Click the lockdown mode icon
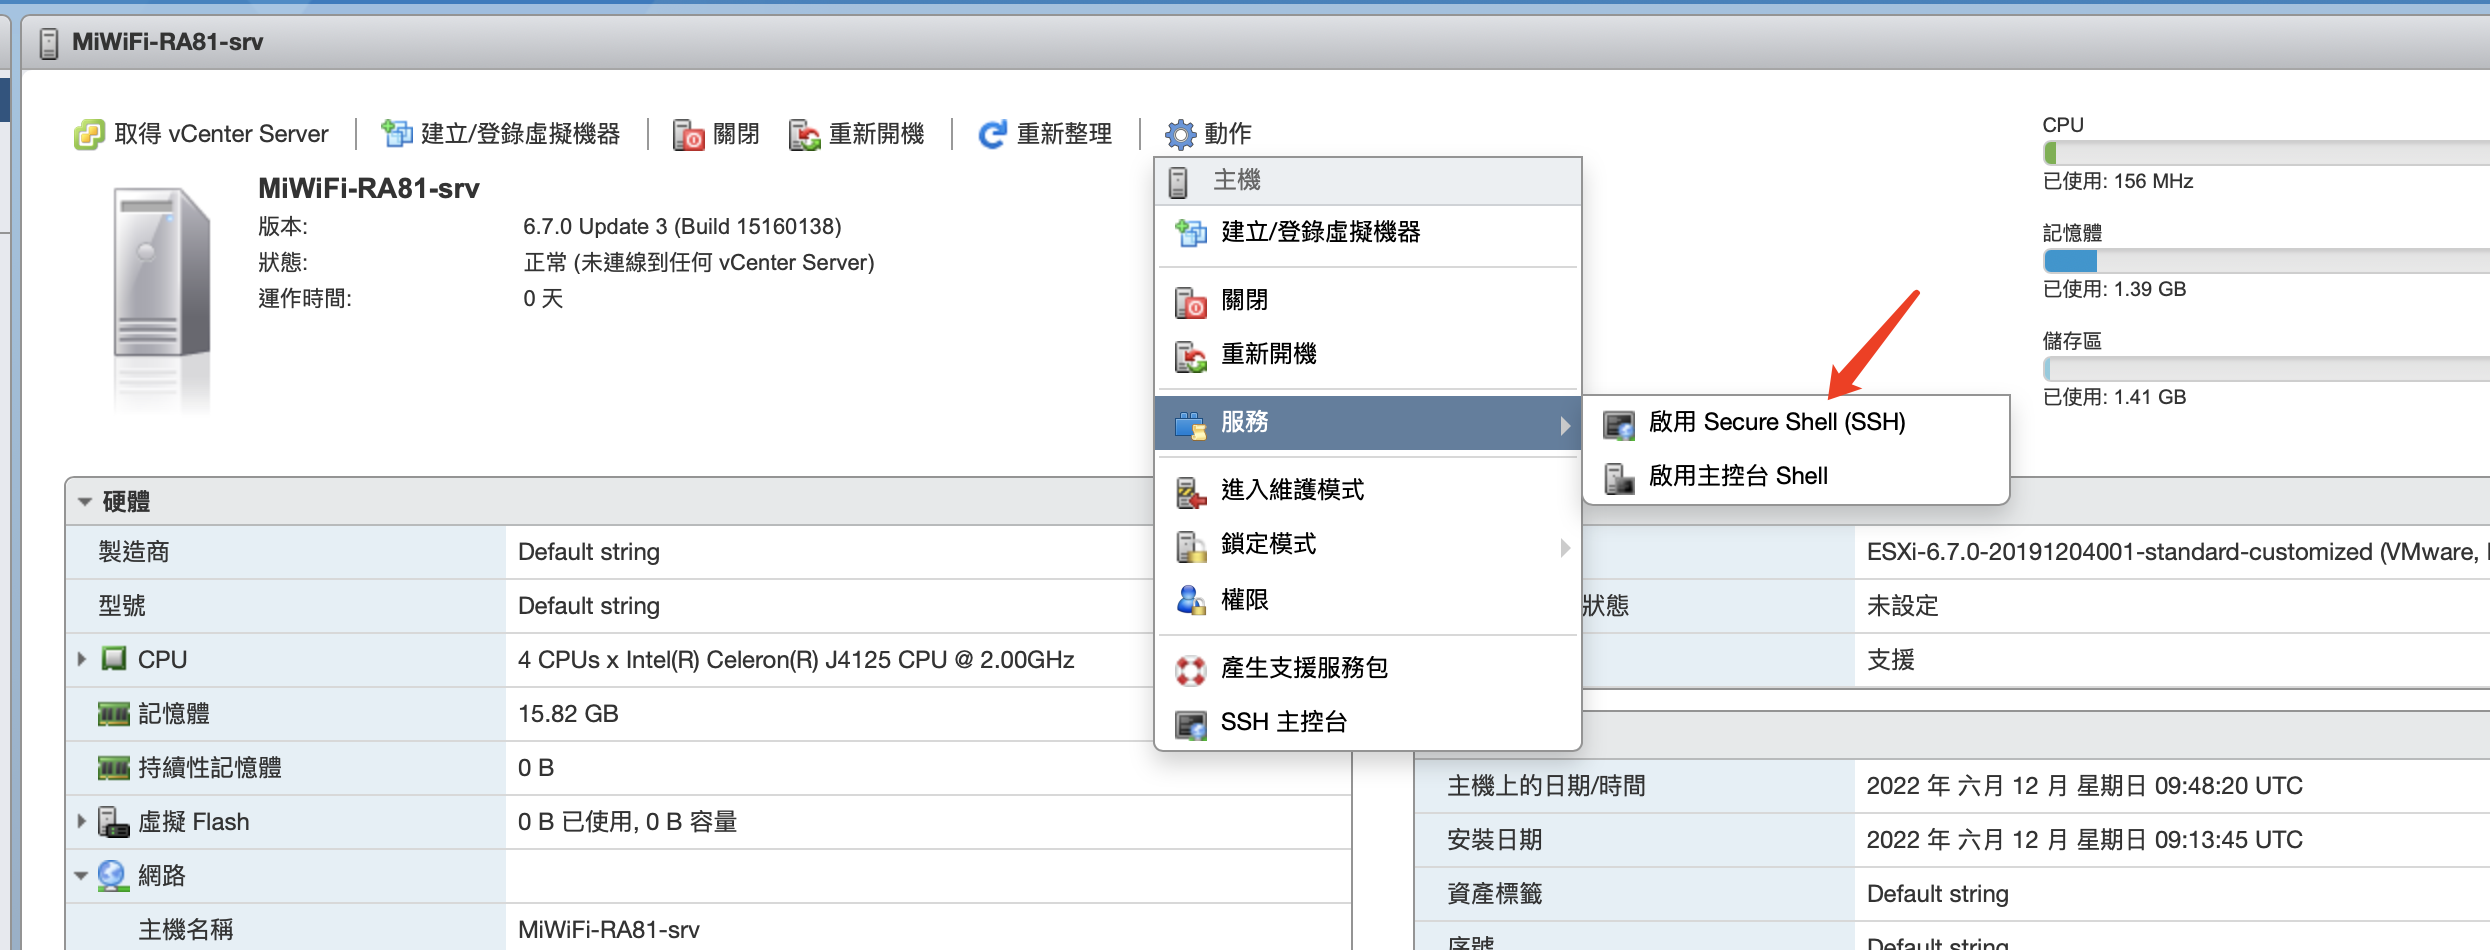The height and width of the screenshot is (950, 2490). (1190, 545)
